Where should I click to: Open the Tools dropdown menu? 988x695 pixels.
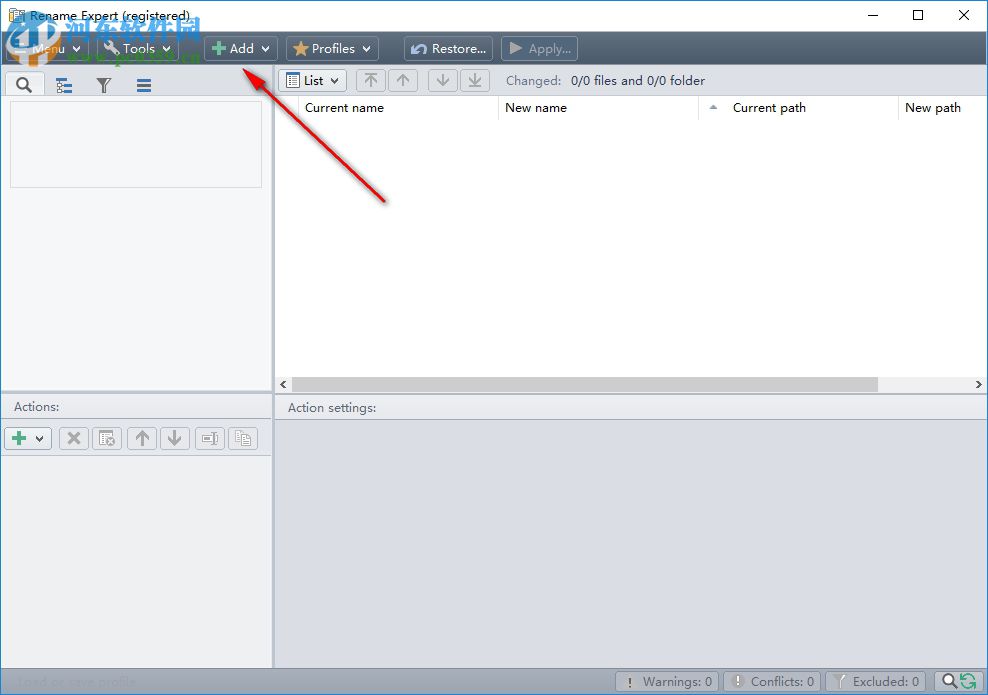[137, 49]
